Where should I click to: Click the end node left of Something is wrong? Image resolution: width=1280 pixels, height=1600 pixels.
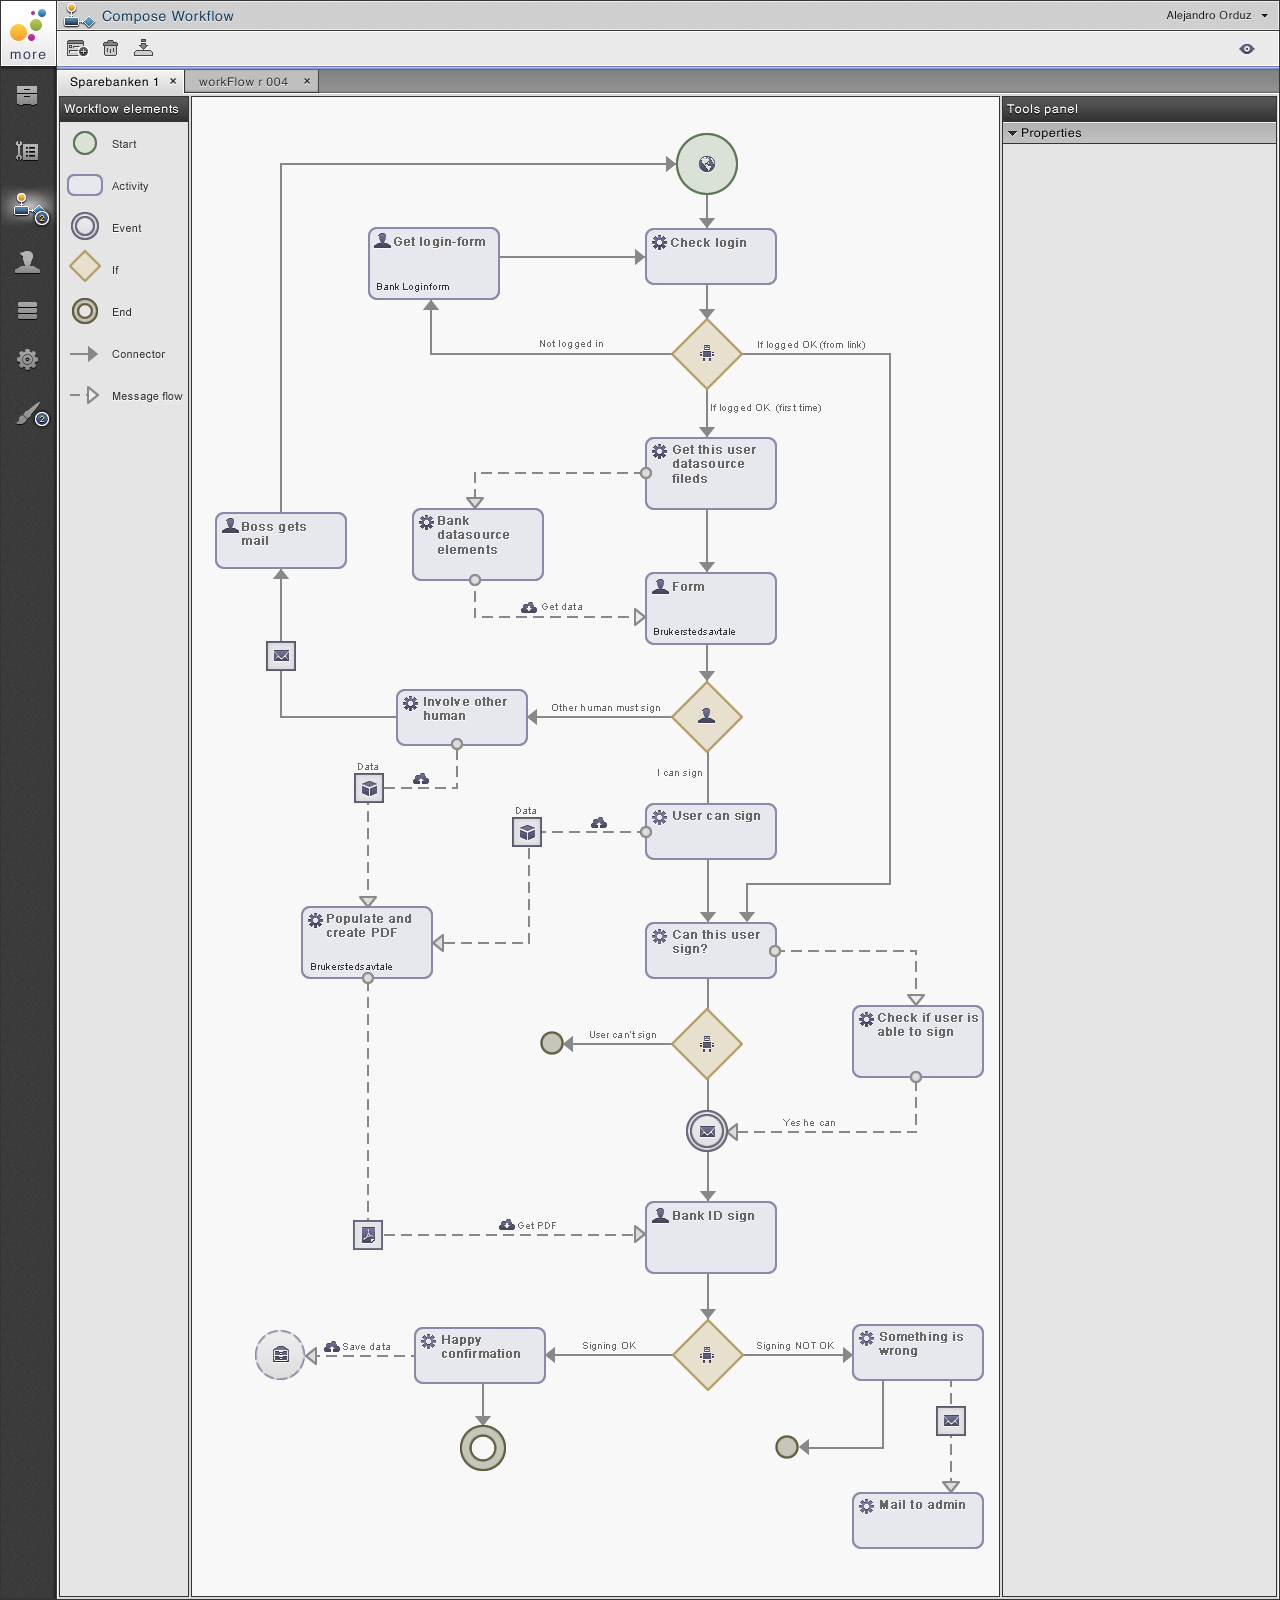click(x=787, y=1447)
